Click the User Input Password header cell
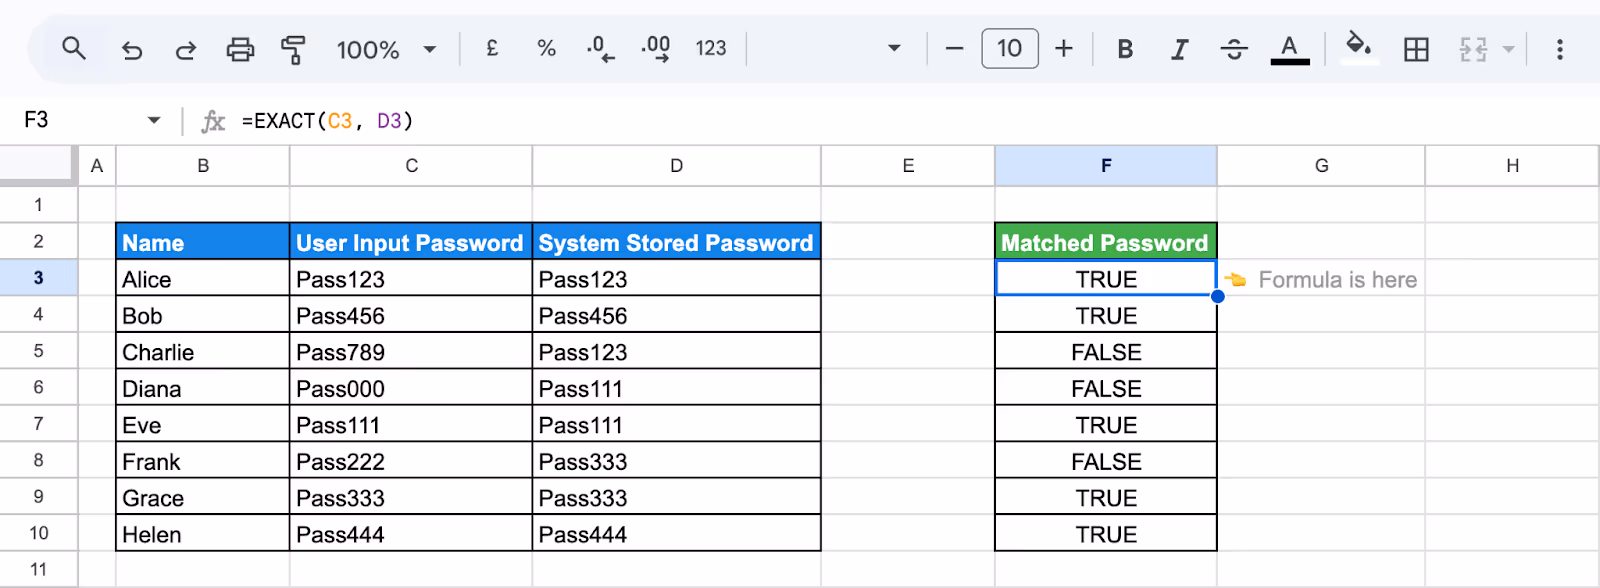The width and height of the screenshot is (1600, 588). (411, 242)
